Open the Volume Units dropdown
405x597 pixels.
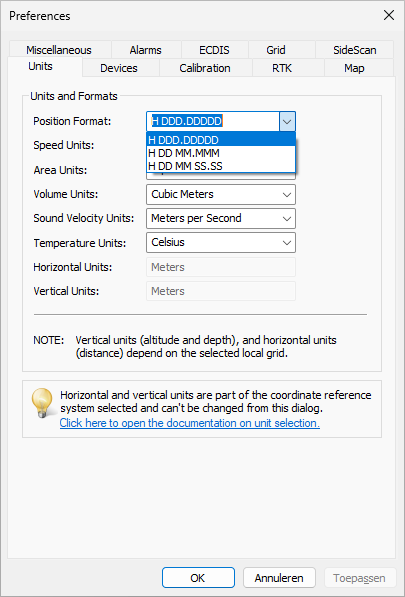click(221, 194)
